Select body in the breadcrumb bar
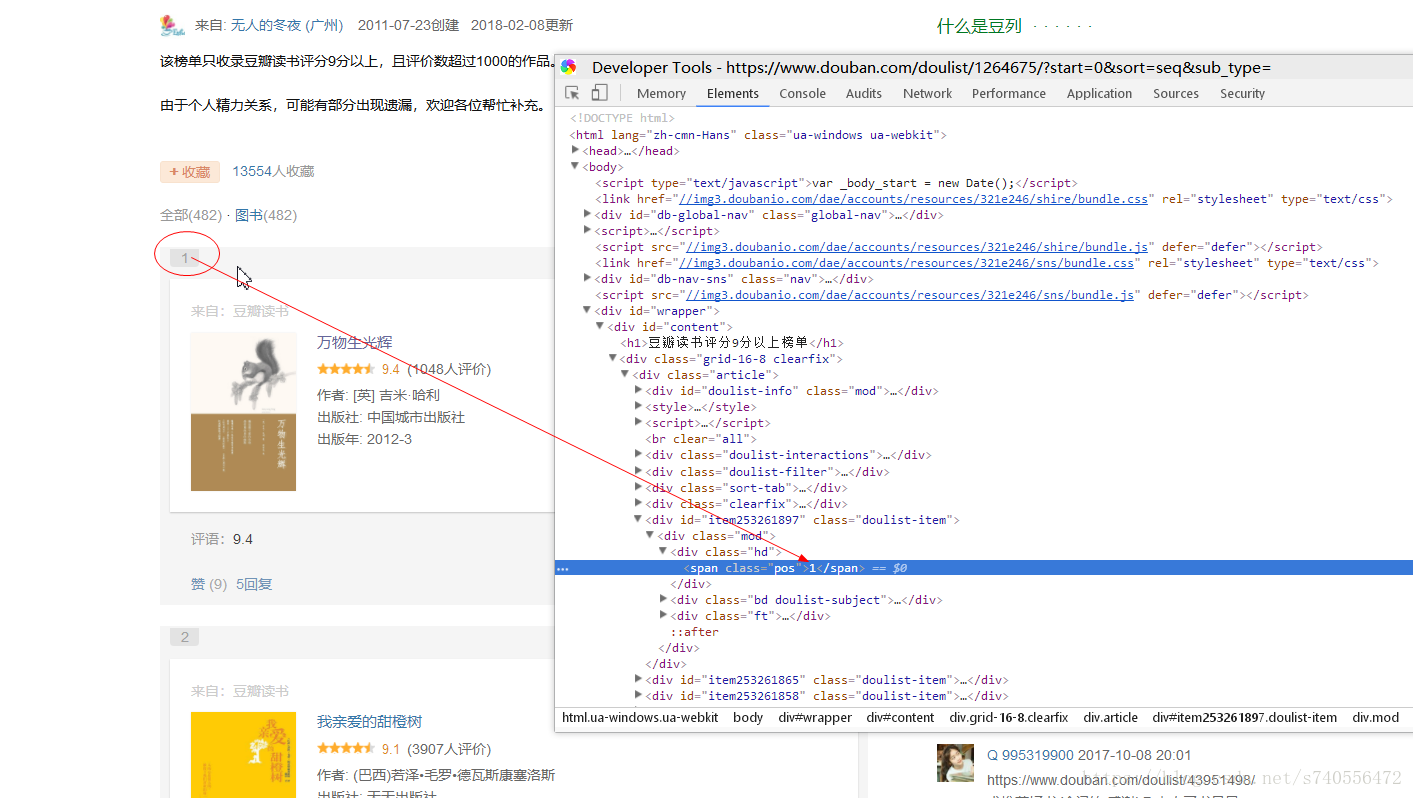The height and width of the screenshot is (798, 1413). coord(748,717)
